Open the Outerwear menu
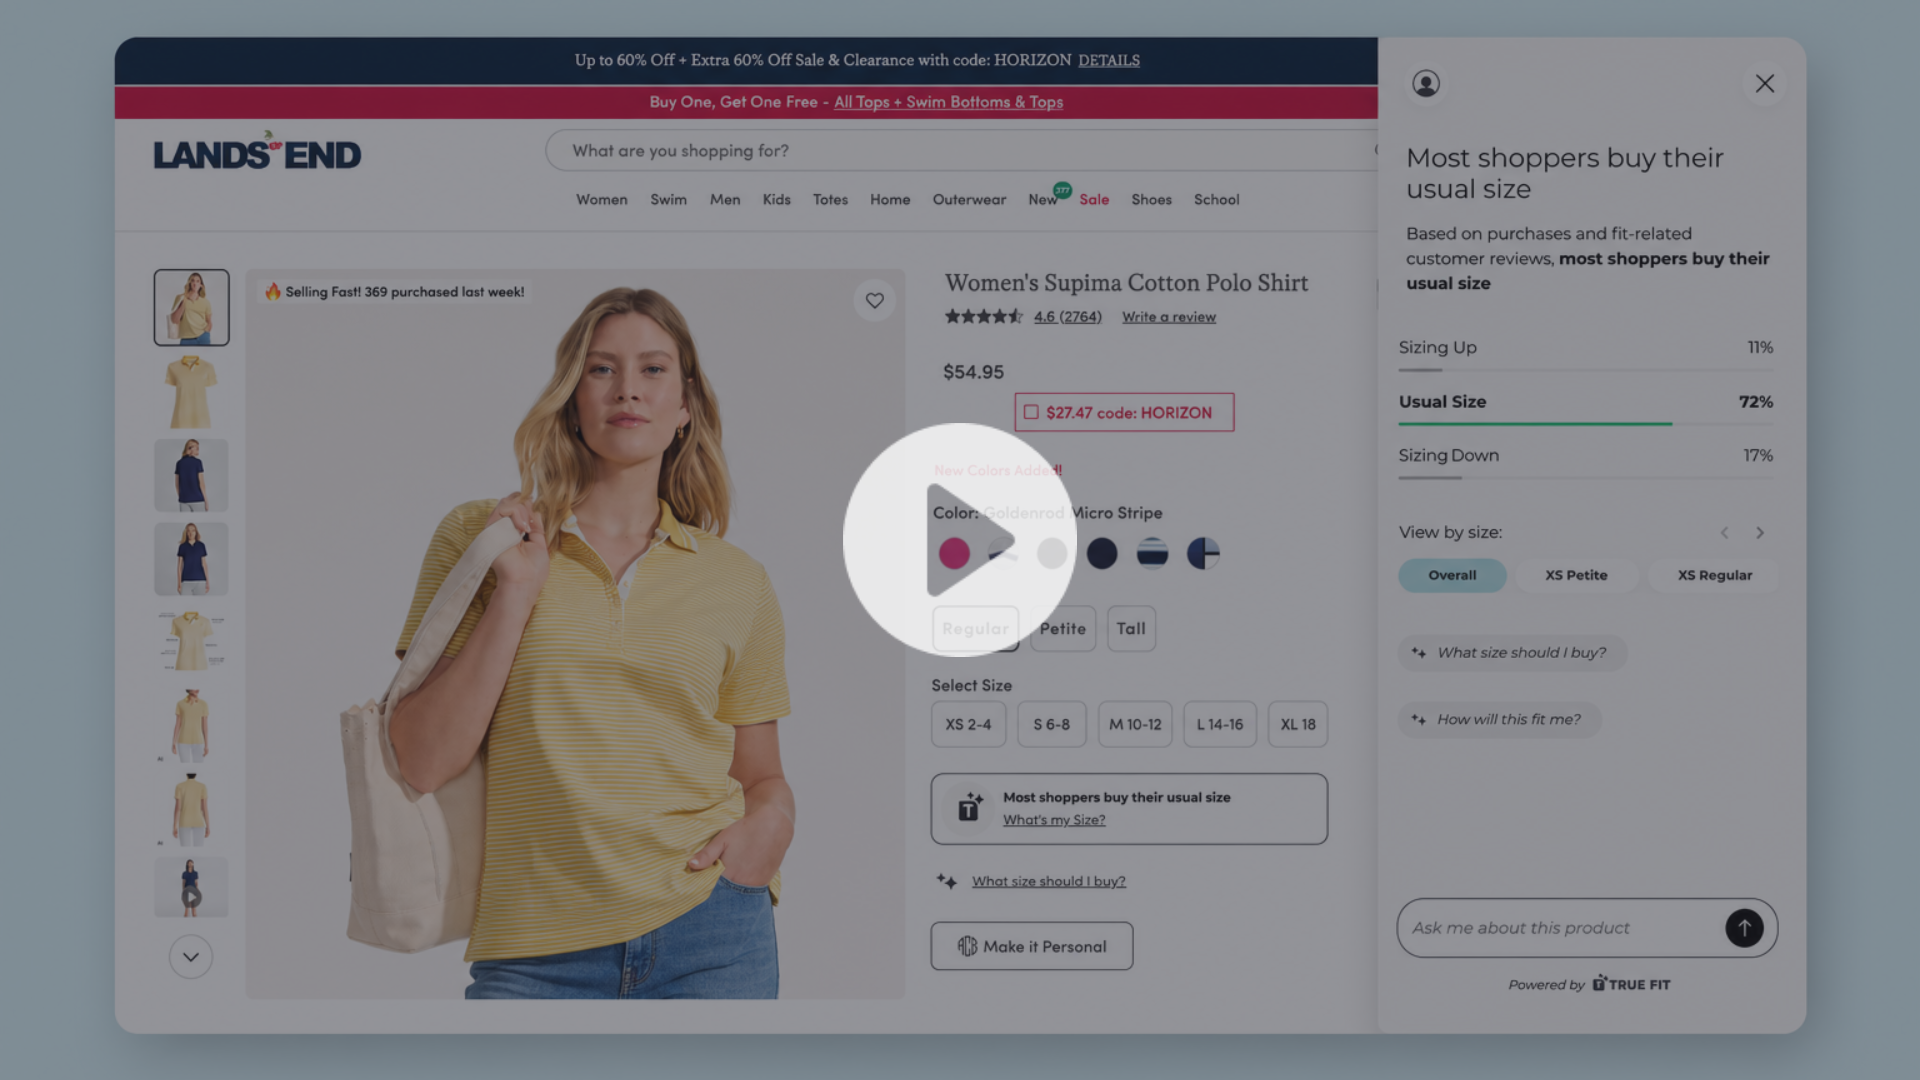 (969, 200)
